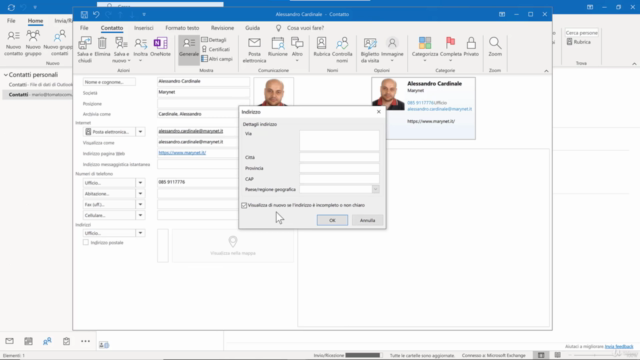640x360 pixels.
Task: Open Ufficio address type dropdown arrow
Action: tap(140, 233)
